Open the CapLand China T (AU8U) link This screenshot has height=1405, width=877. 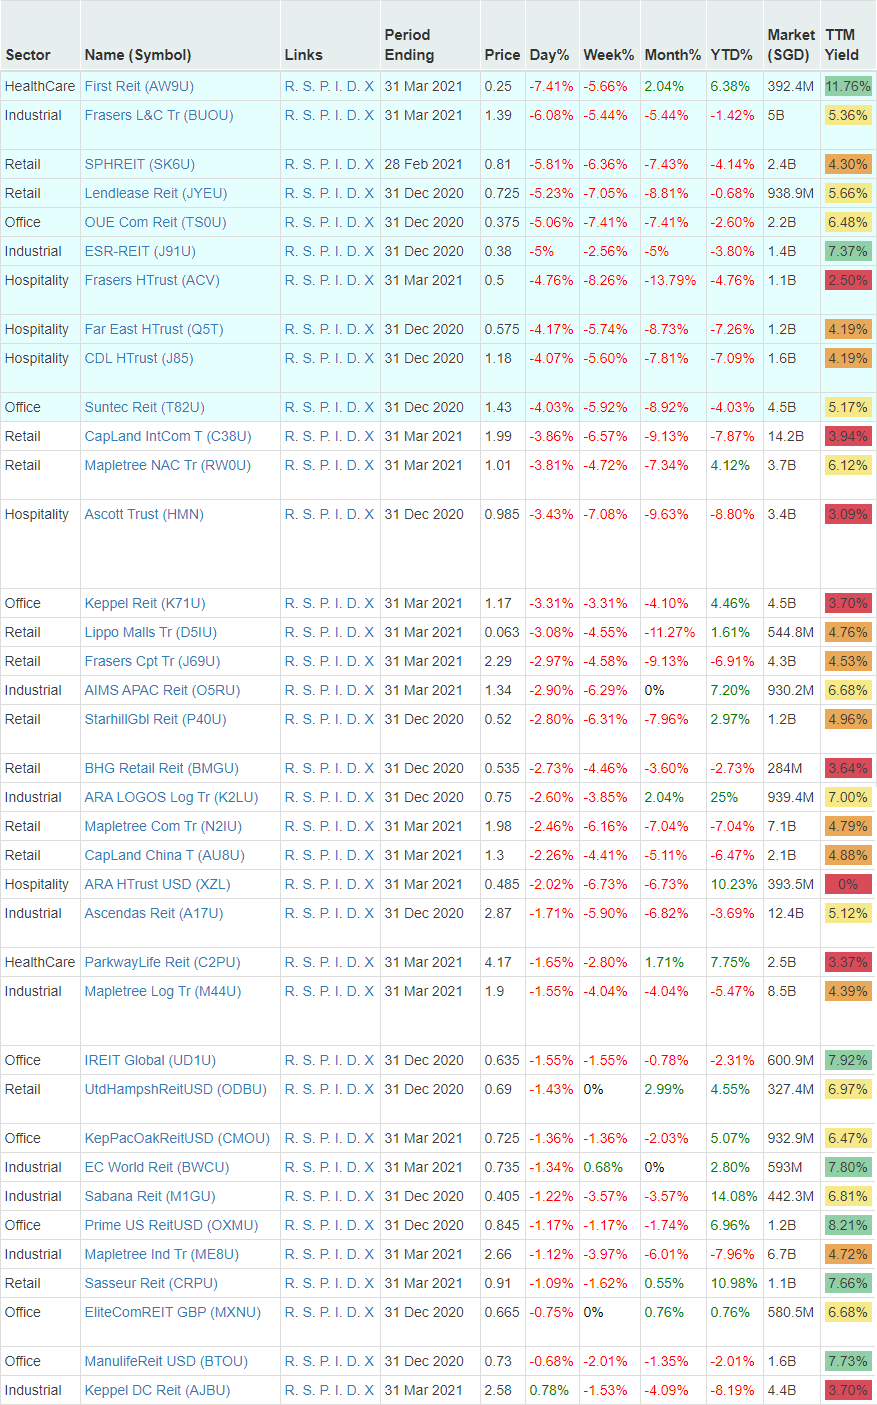[165, 855]
